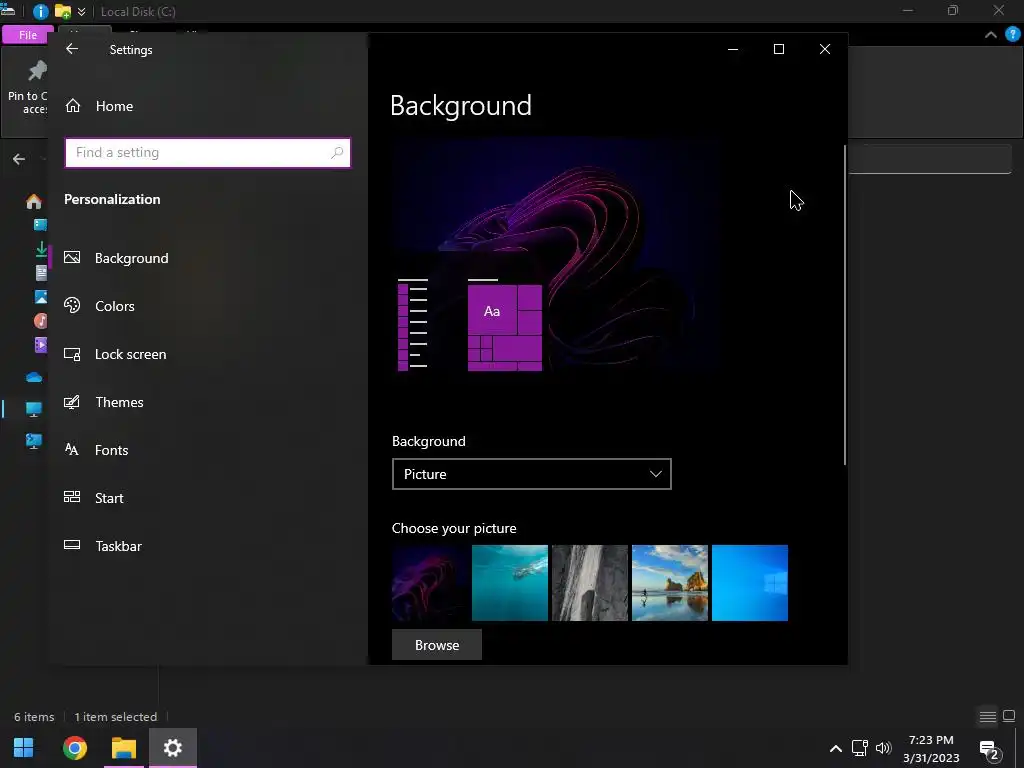The width and height of the screenshot is (1024, 768).
Task: Click Explorer back navigation arrow
Action: click(19, 159)
